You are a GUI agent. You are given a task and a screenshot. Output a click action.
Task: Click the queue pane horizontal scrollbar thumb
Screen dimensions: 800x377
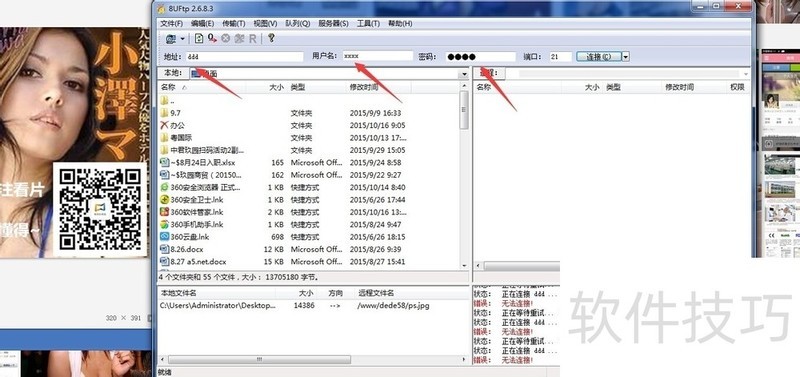click(259, 360)
